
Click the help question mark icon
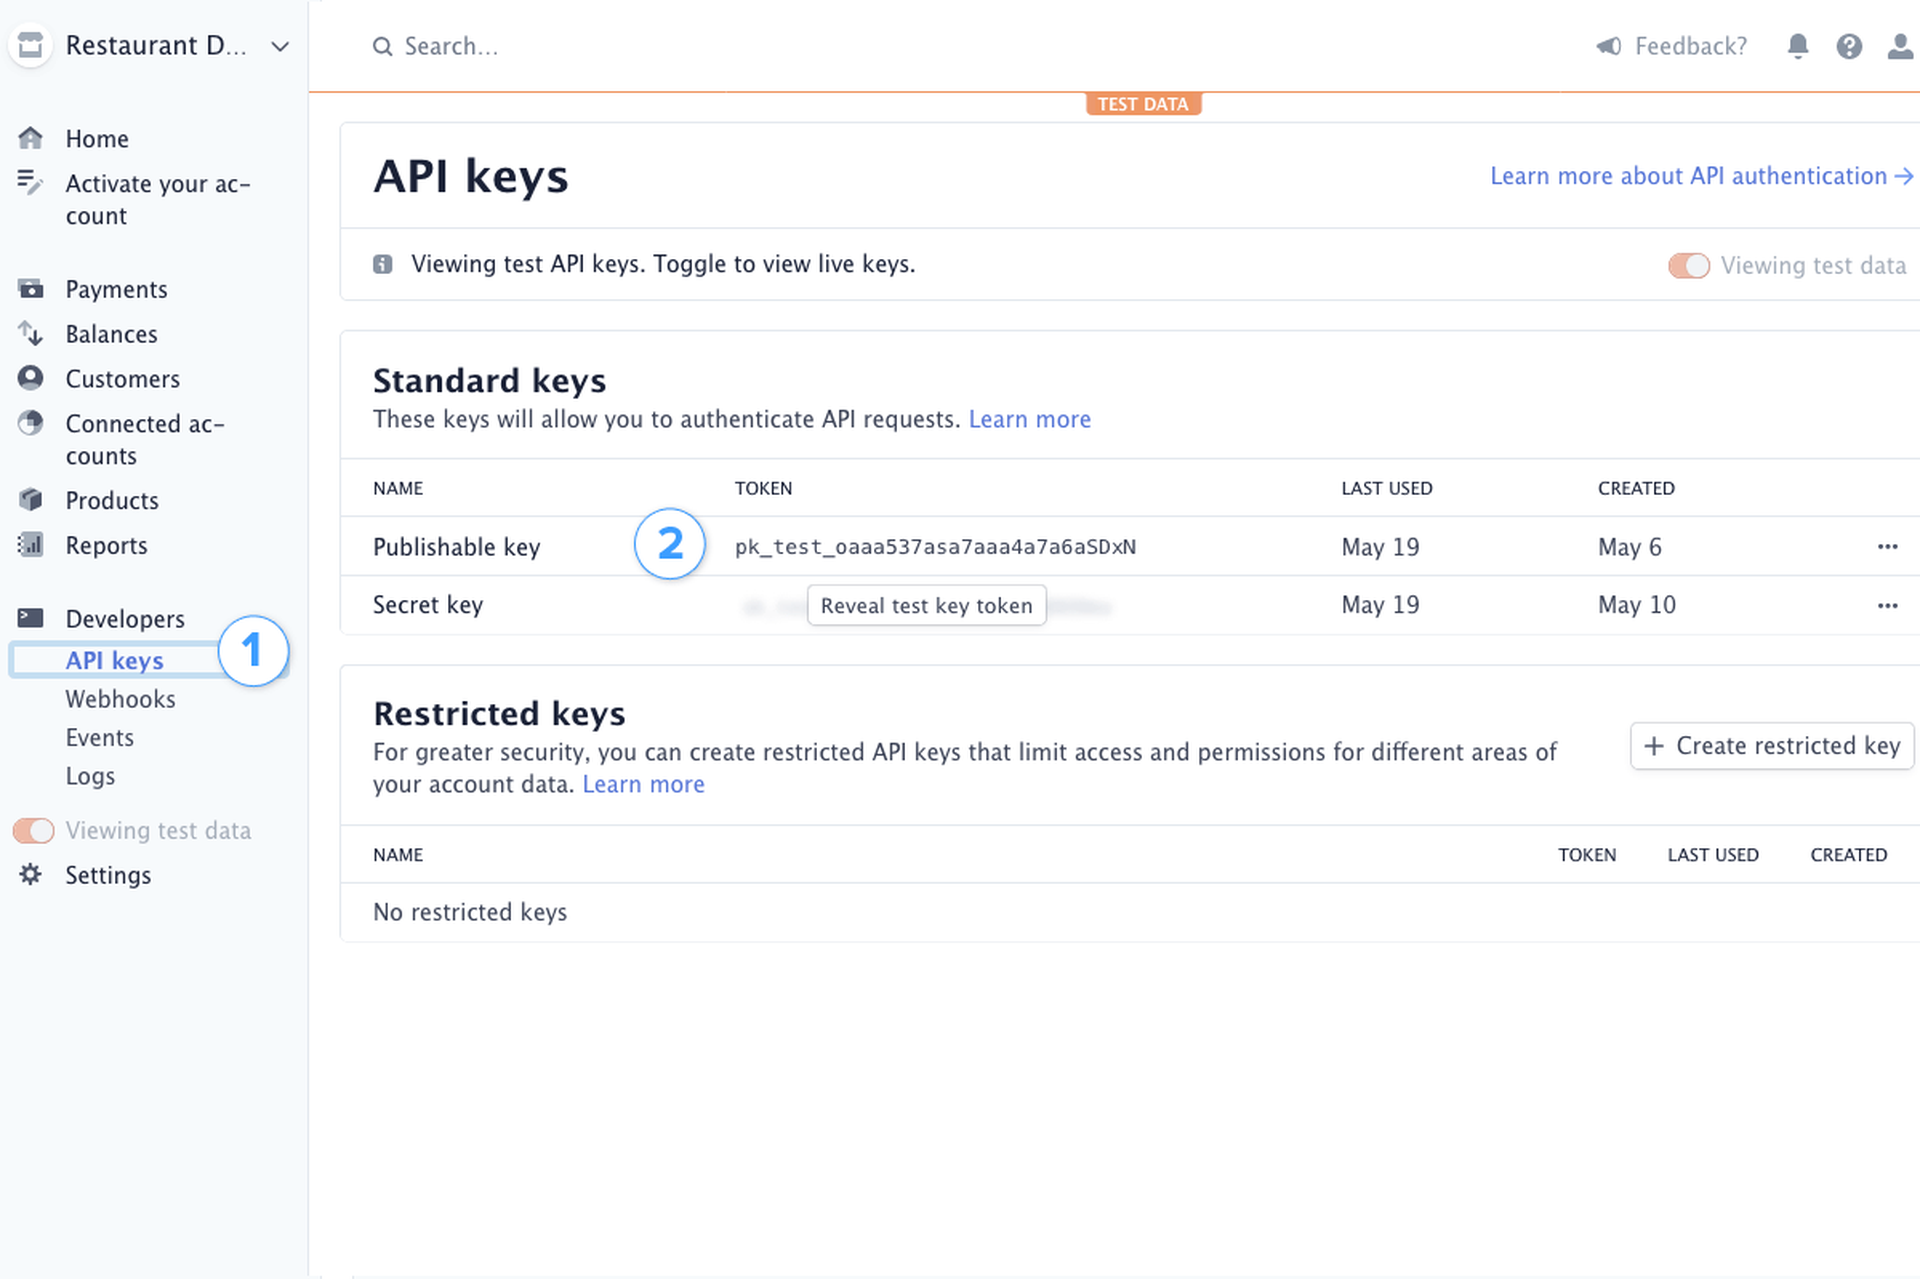point(1849,46)
